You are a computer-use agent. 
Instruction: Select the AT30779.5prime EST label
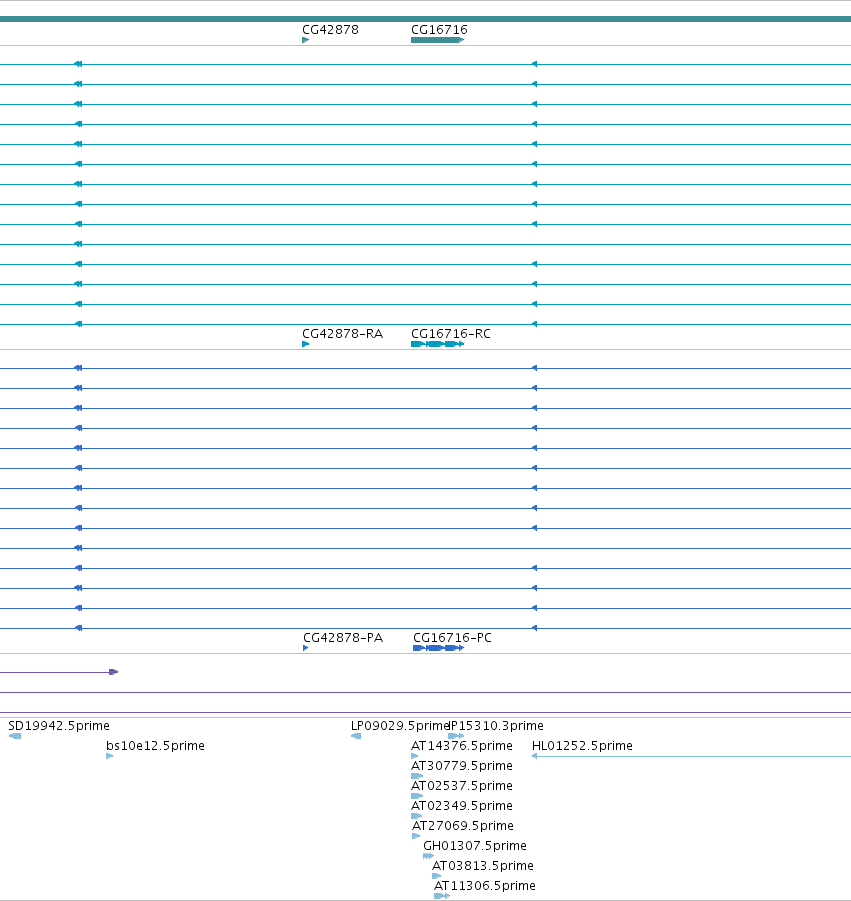point(461,766)
